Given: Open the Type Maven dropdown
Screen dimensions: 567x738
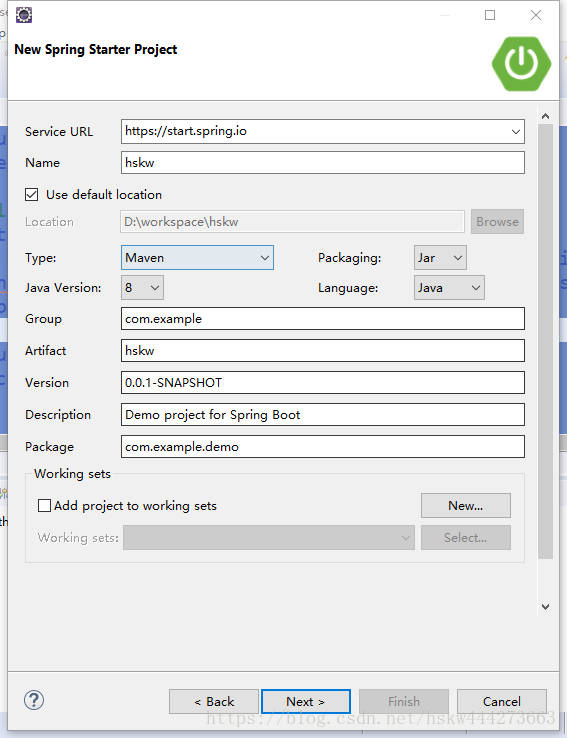Looking at the screenshot, I should coord(197,257).
